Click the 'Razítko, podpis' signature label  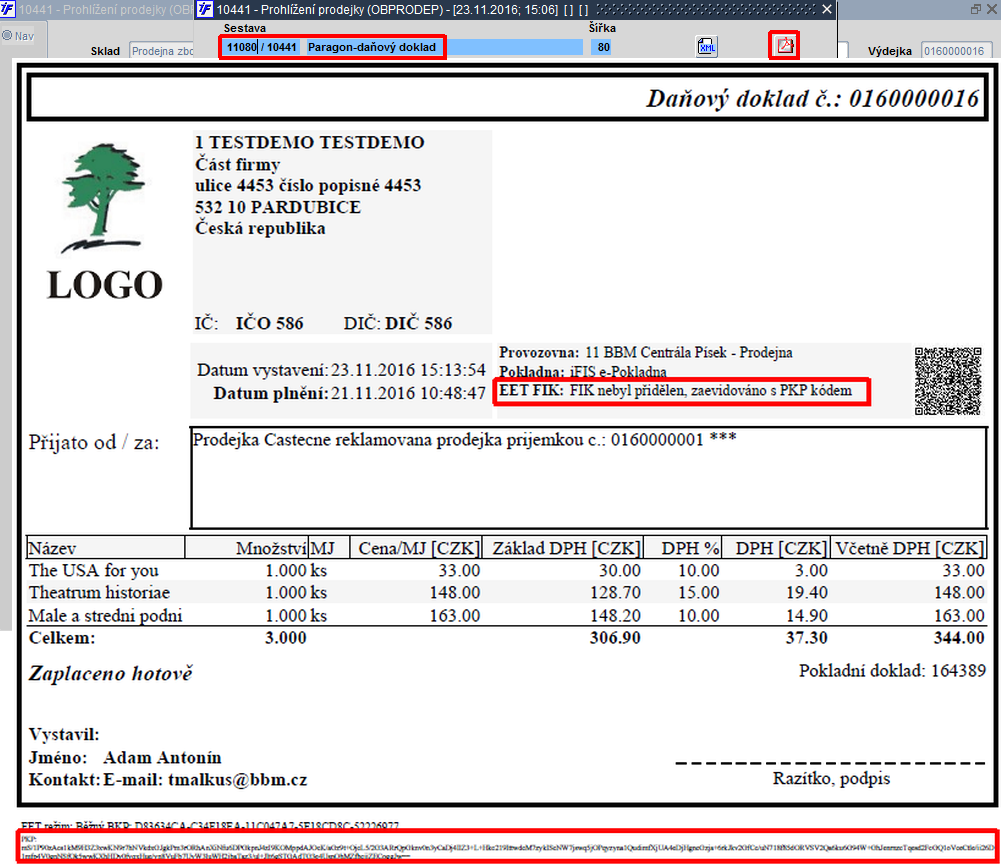click(831, 778)
